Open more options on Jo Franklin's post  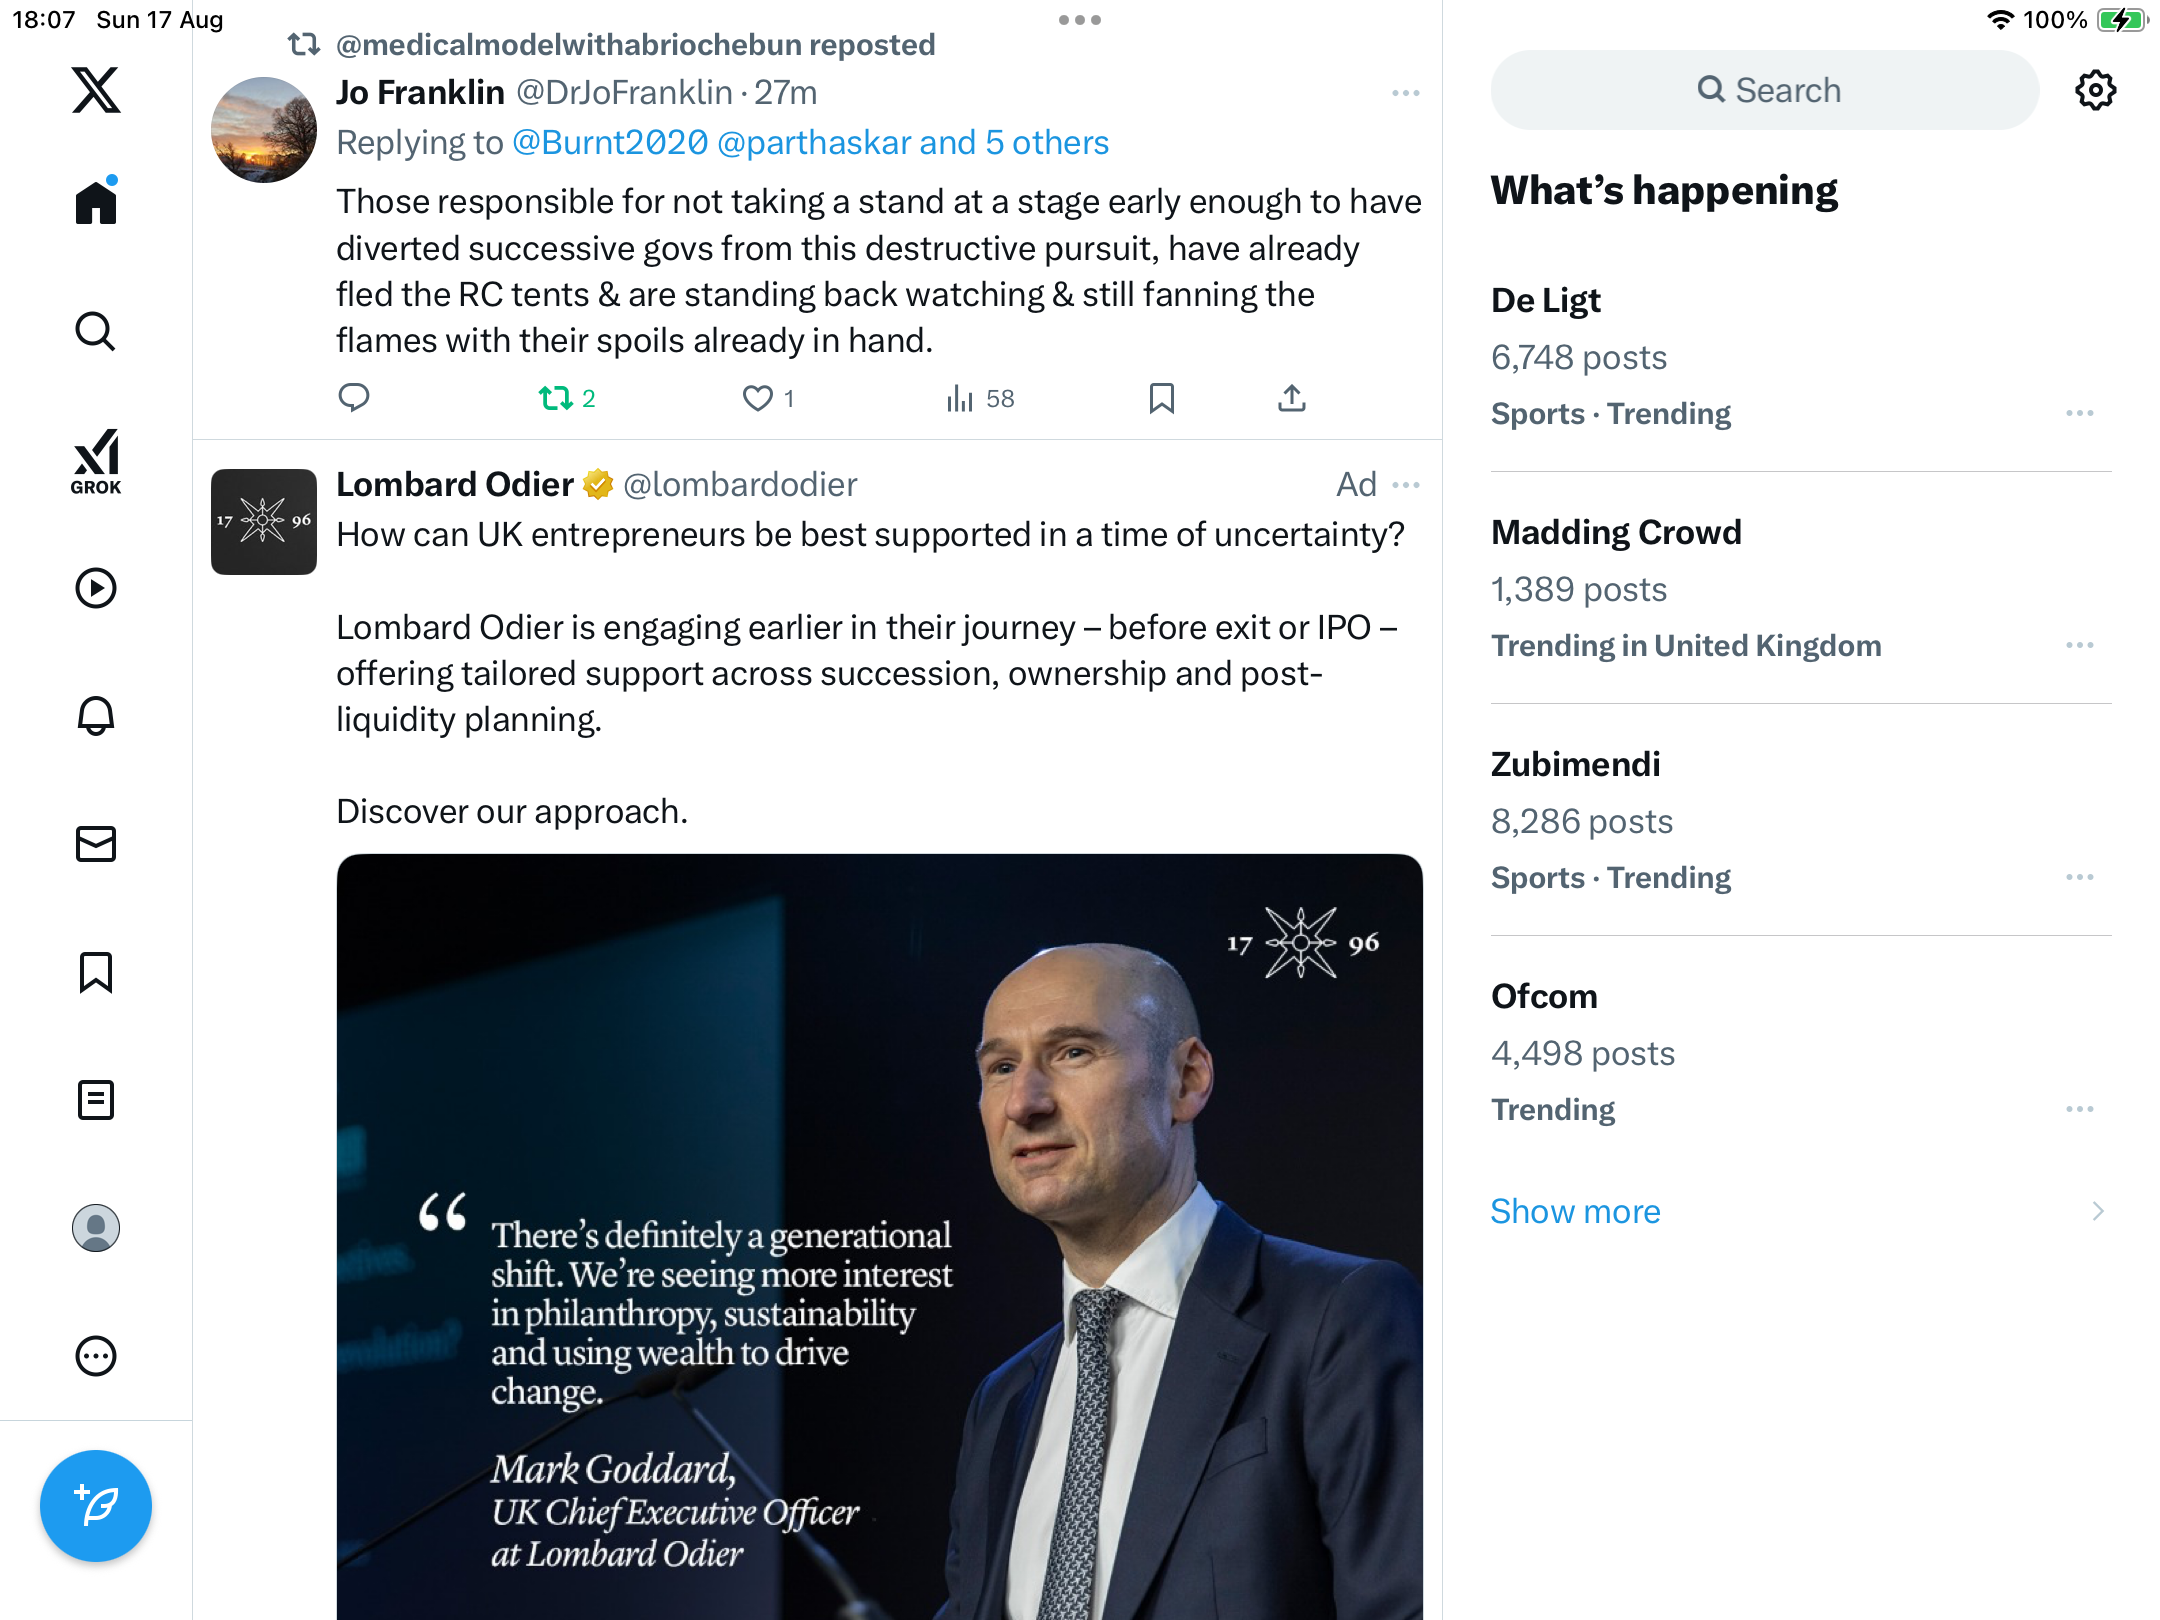coord(1406,93)
